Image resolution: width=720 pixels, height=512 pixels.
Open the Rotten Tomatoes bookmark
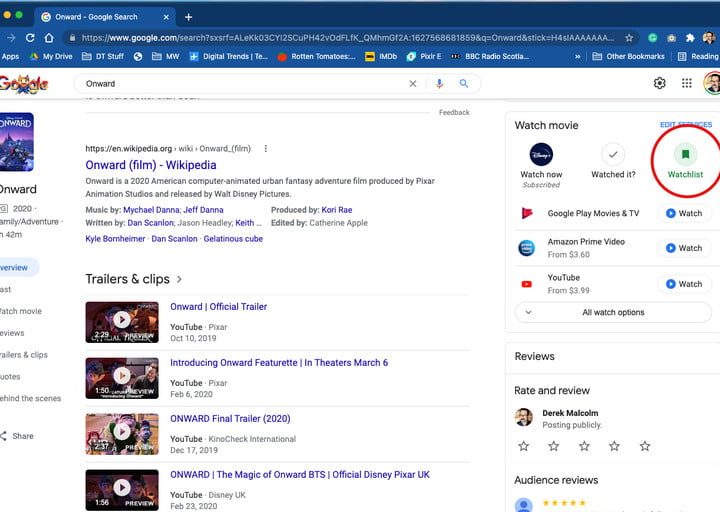[x=316, y=56]
